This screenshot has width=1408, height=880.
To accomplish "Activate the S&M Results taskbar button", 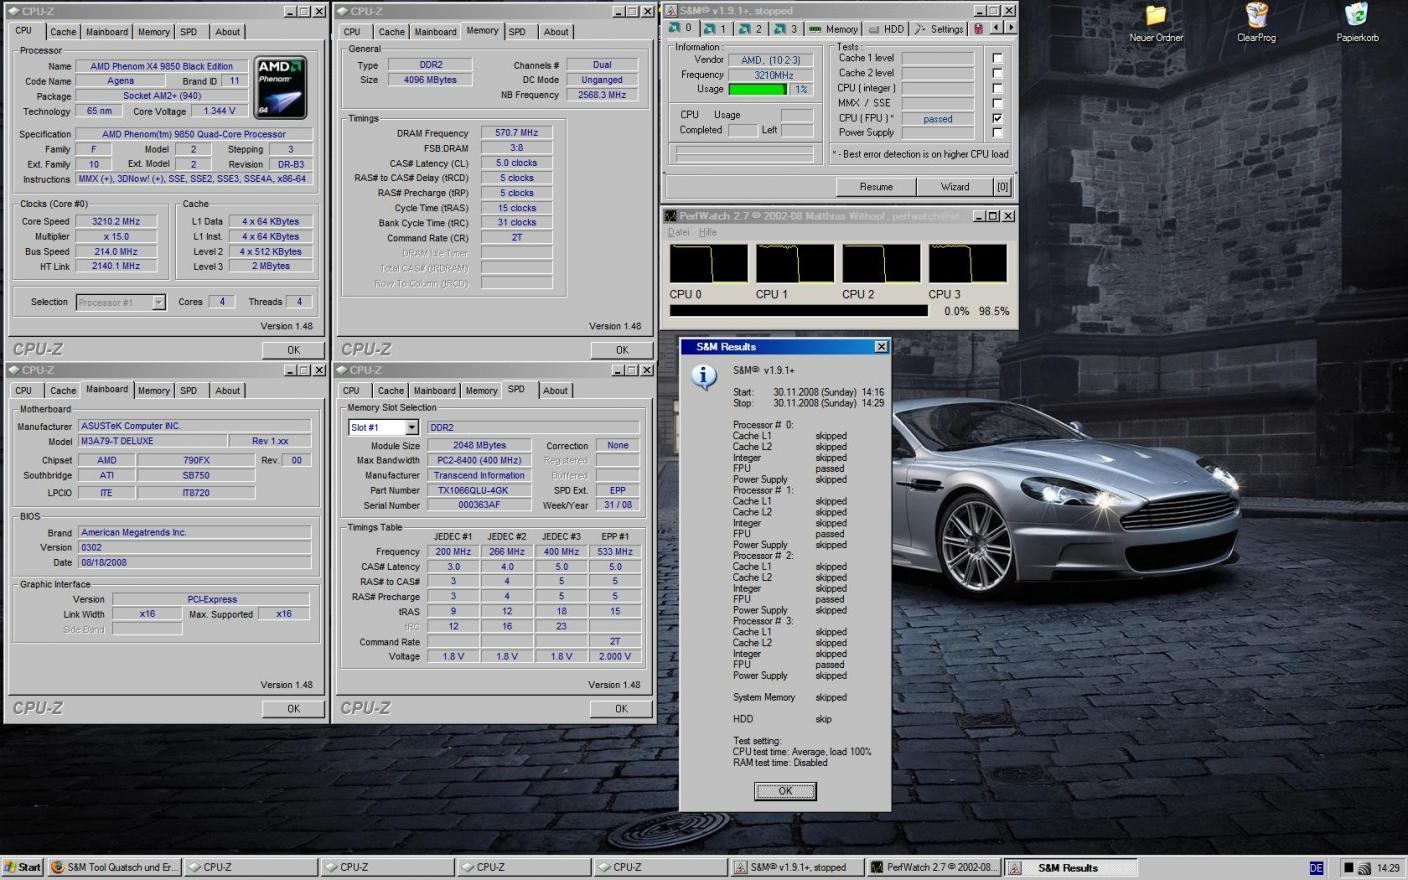I will [x=1070, y=867].
